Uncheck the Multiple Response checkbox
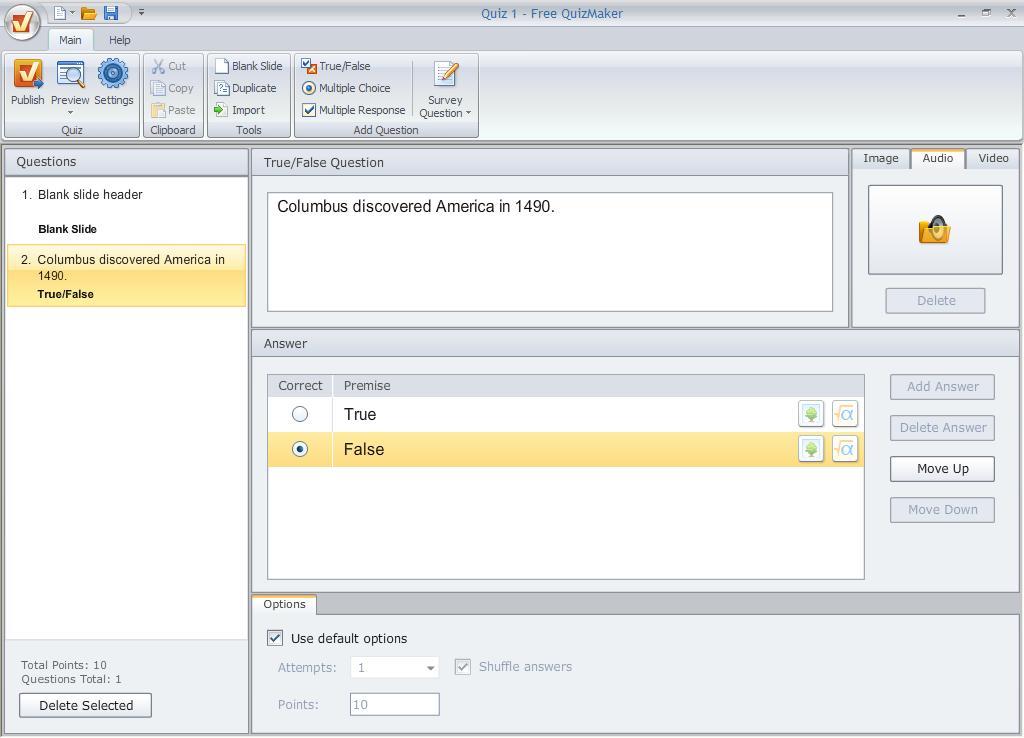This screenshot has width=1024, height=738. coord(309,110)
